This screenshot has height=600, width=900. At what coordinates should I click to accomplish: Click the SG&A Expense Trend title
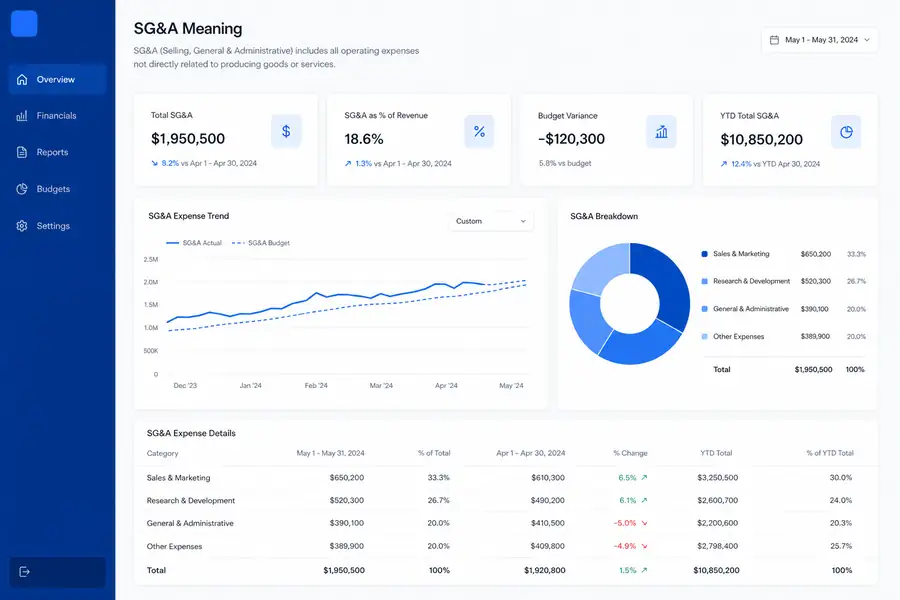click(x=189, y=216)
